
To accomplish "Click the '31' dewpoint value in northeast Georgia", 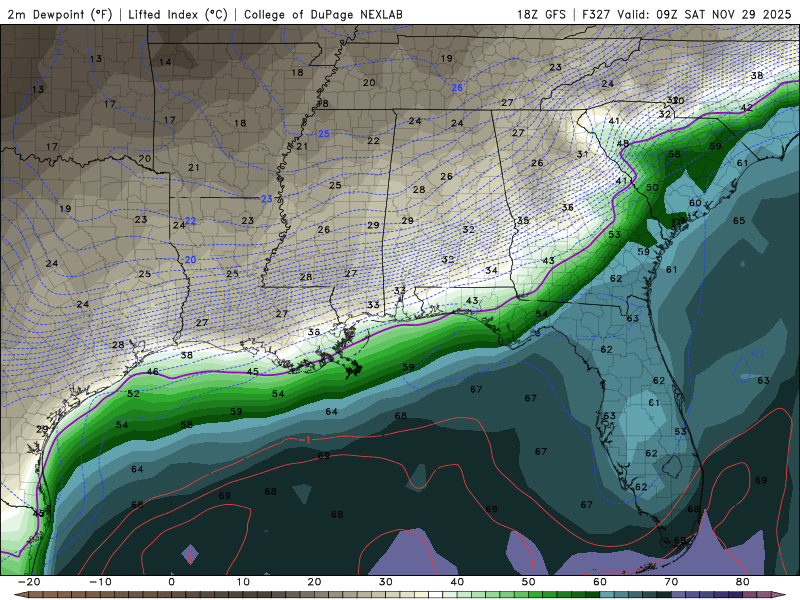I will (582, 154).
